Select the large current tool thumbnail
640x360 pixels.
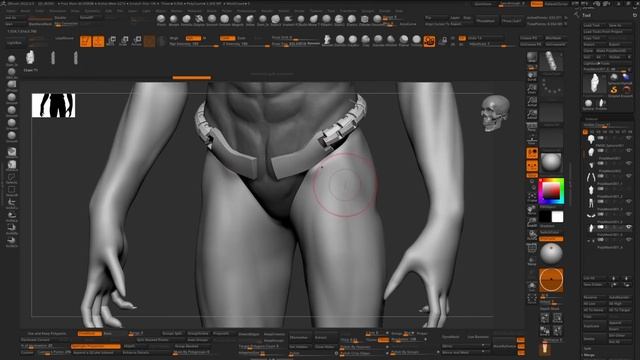595,84
